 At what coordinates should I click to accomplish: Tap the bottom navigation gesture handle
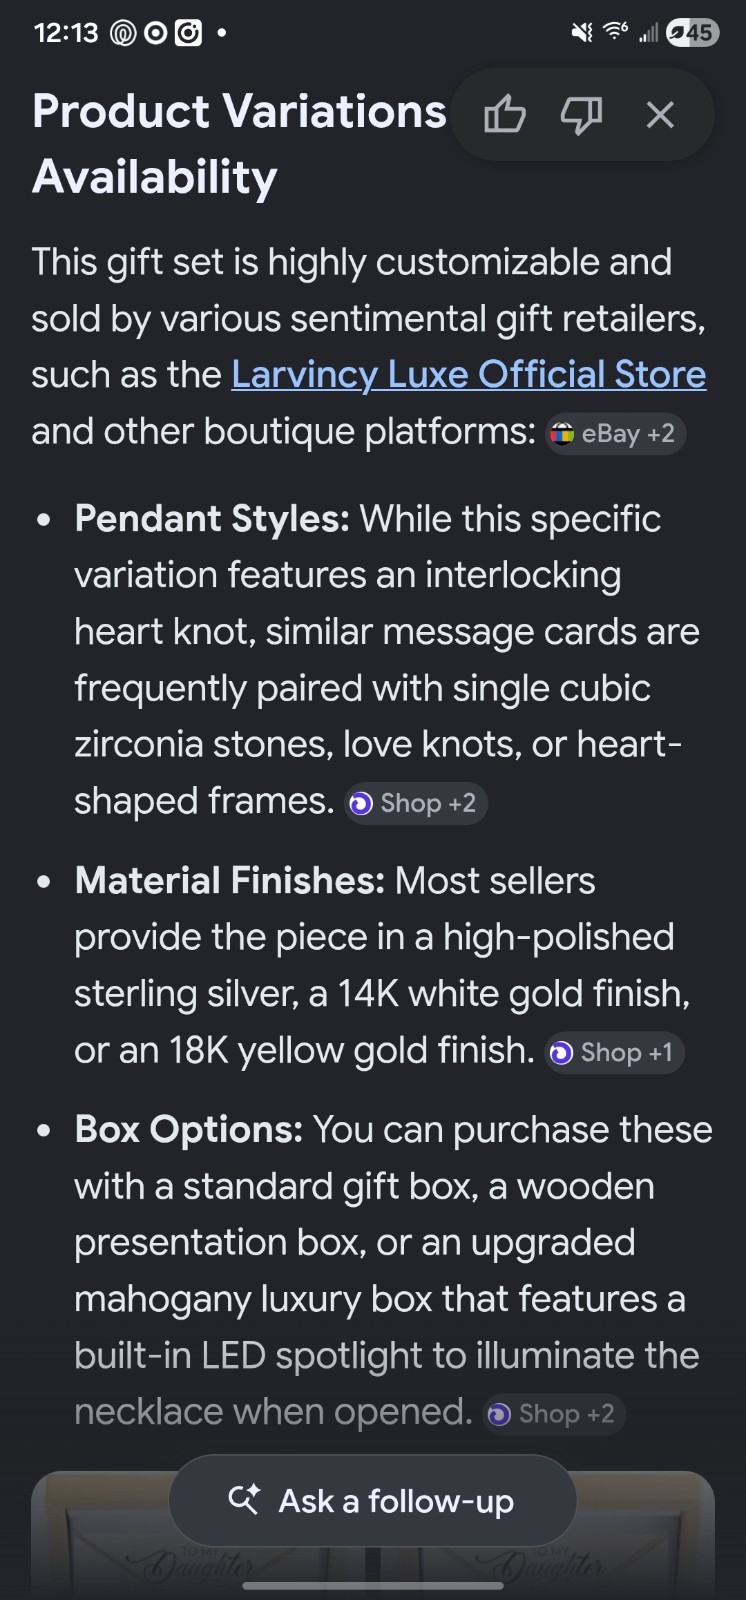coord(372,1585)
